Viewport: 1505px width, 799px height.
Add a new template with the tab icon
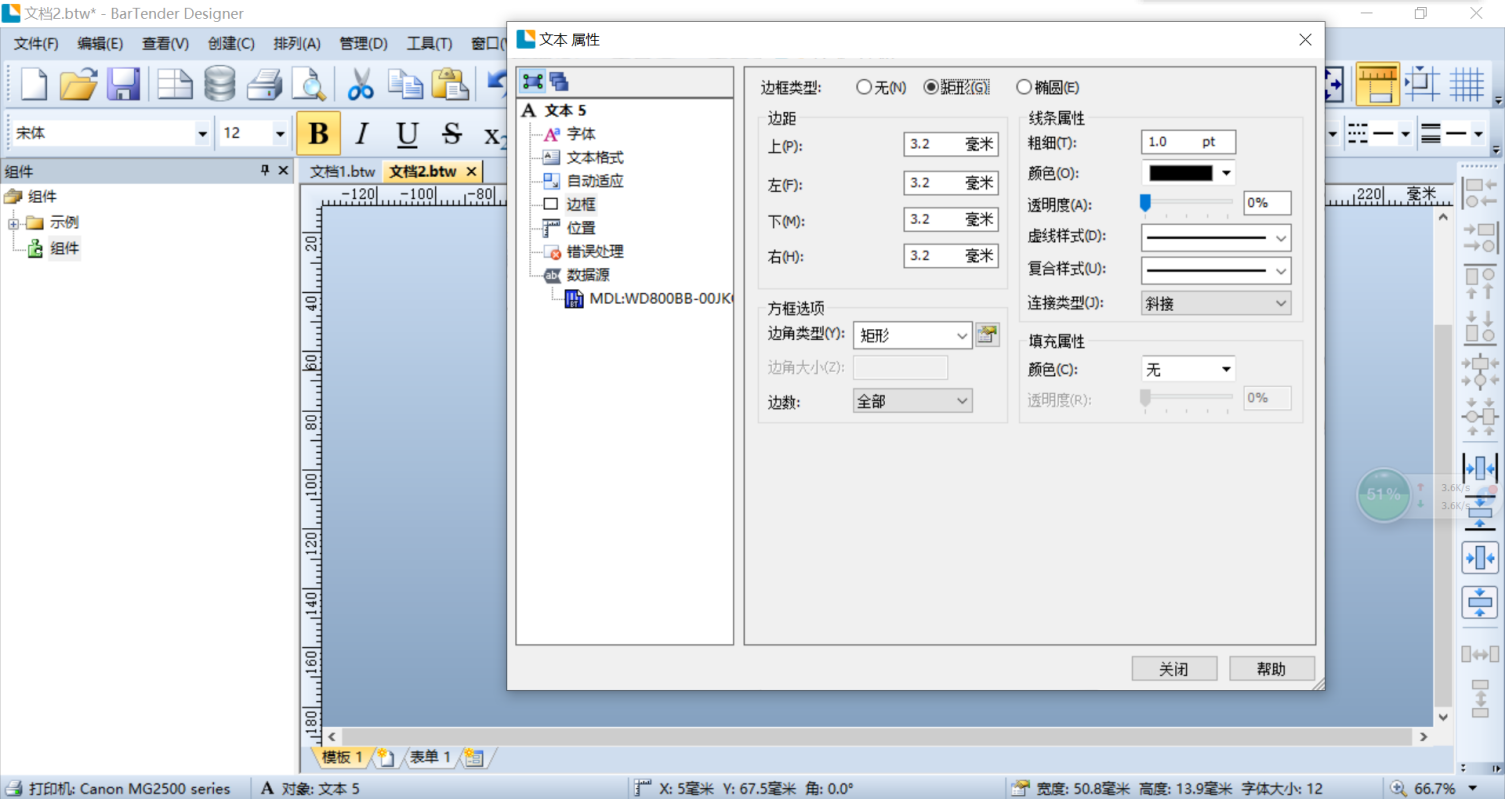(386, 758)
